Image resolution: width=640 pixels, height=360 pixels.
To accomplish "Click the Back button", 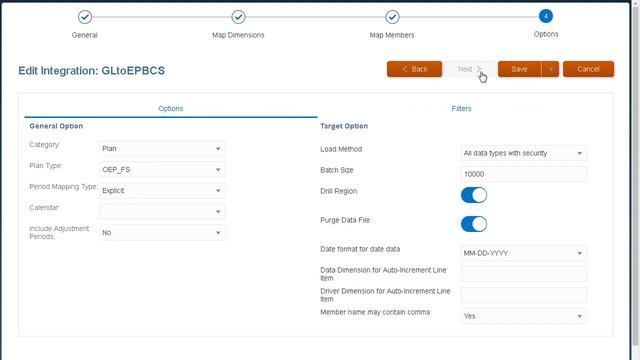I will 414,69.
